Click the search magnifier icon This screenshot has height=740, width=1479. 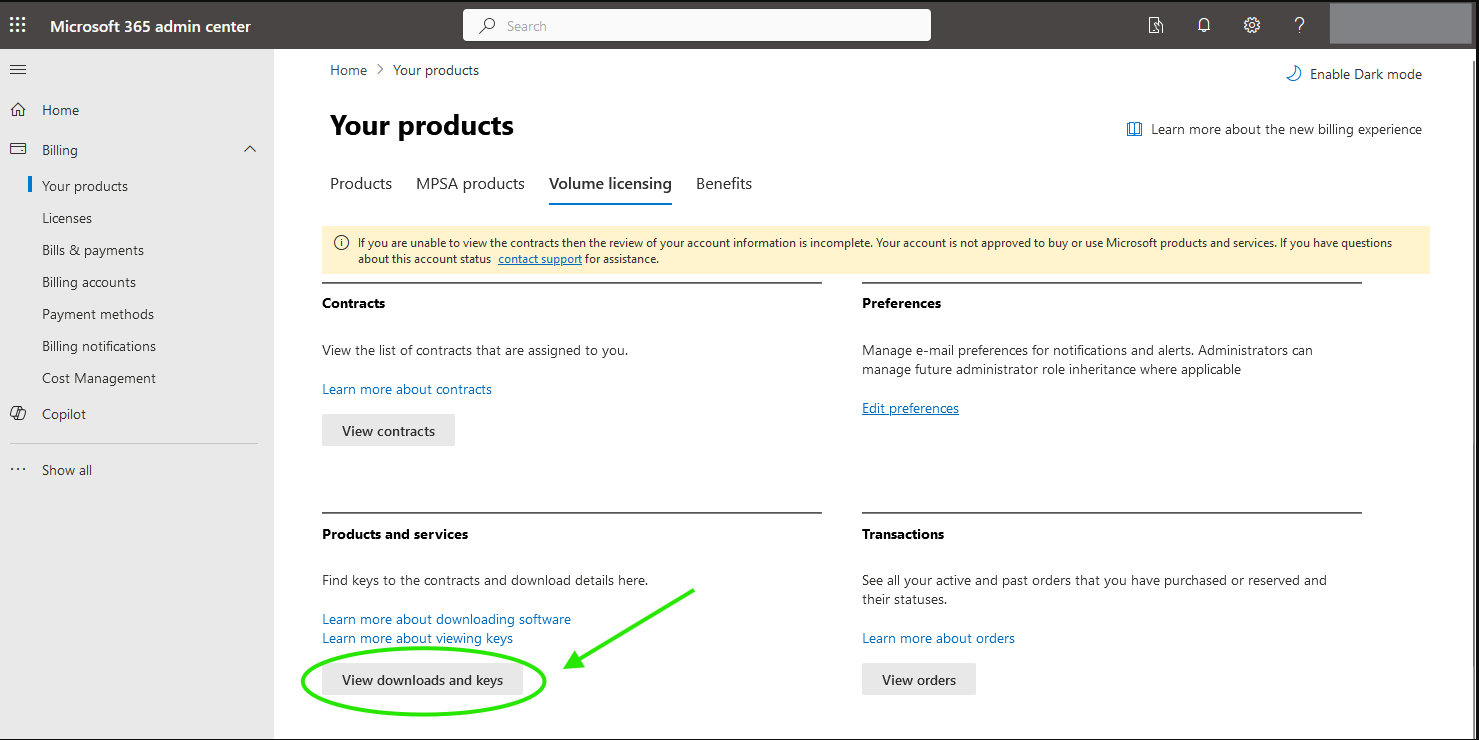(485, 24)
